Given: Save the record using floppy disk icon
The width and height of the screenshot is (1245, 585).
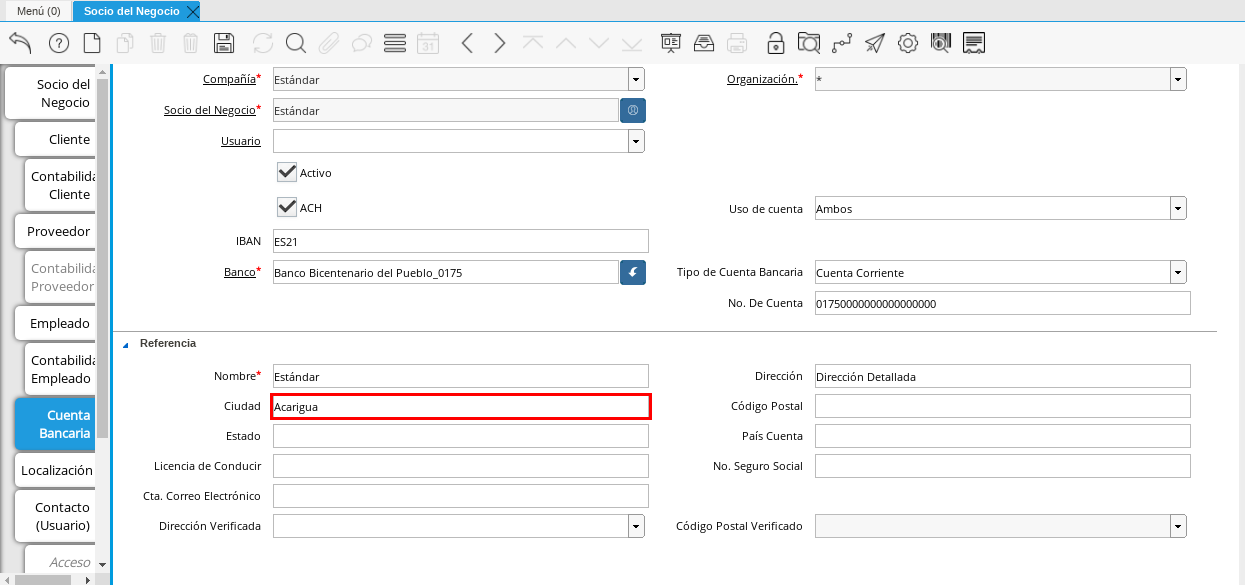Looking at the screenshot, I should [x=224, y=43].
